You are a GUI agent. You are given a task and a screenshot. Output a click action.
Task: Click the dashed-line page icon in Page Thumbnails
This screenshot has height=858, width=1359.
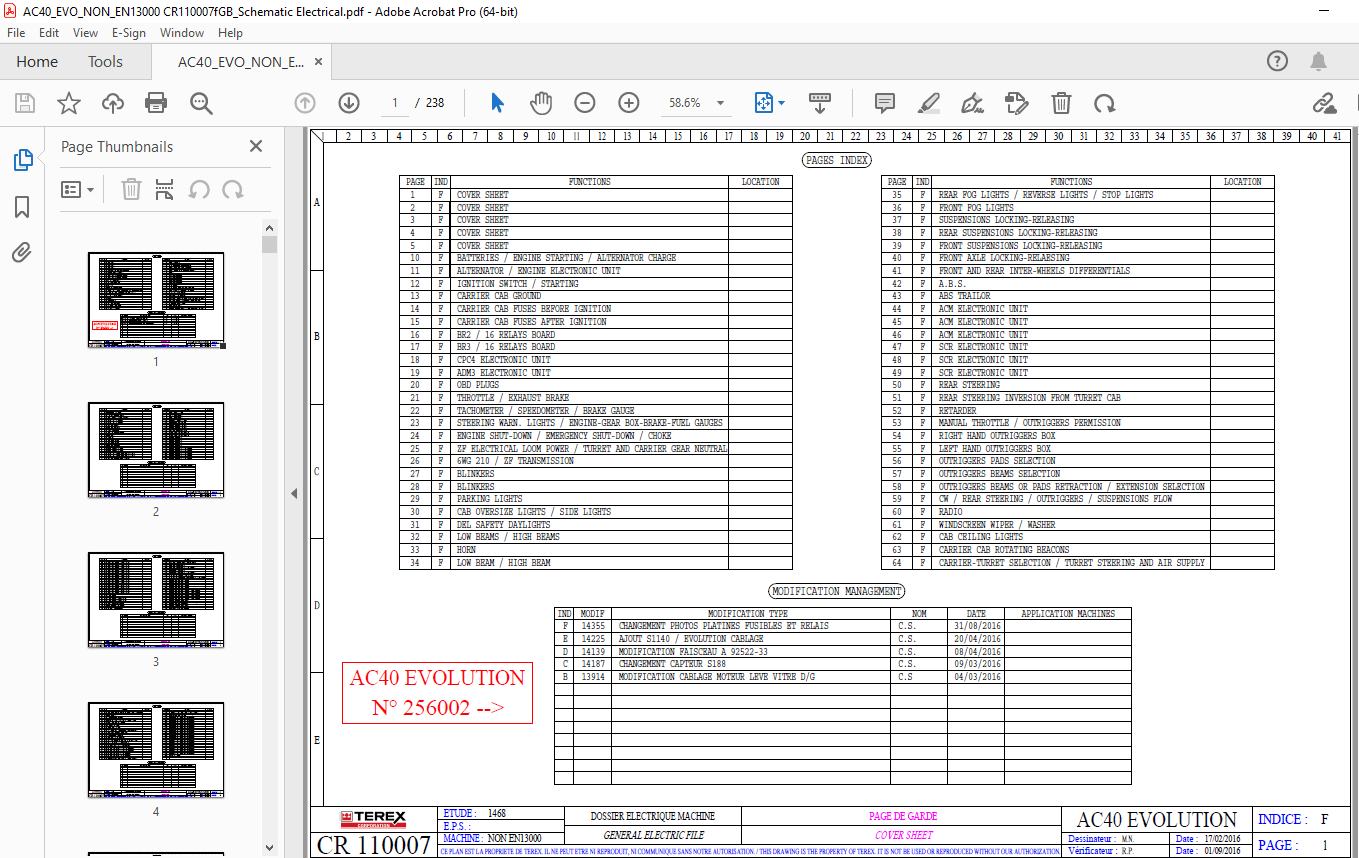tap(165, 189)
